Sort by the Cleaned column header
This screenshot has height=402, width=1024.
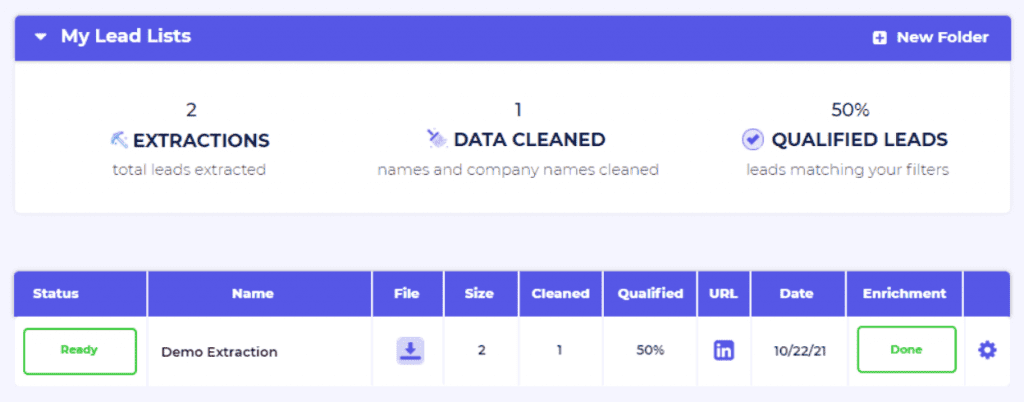(x=560, y=294)
